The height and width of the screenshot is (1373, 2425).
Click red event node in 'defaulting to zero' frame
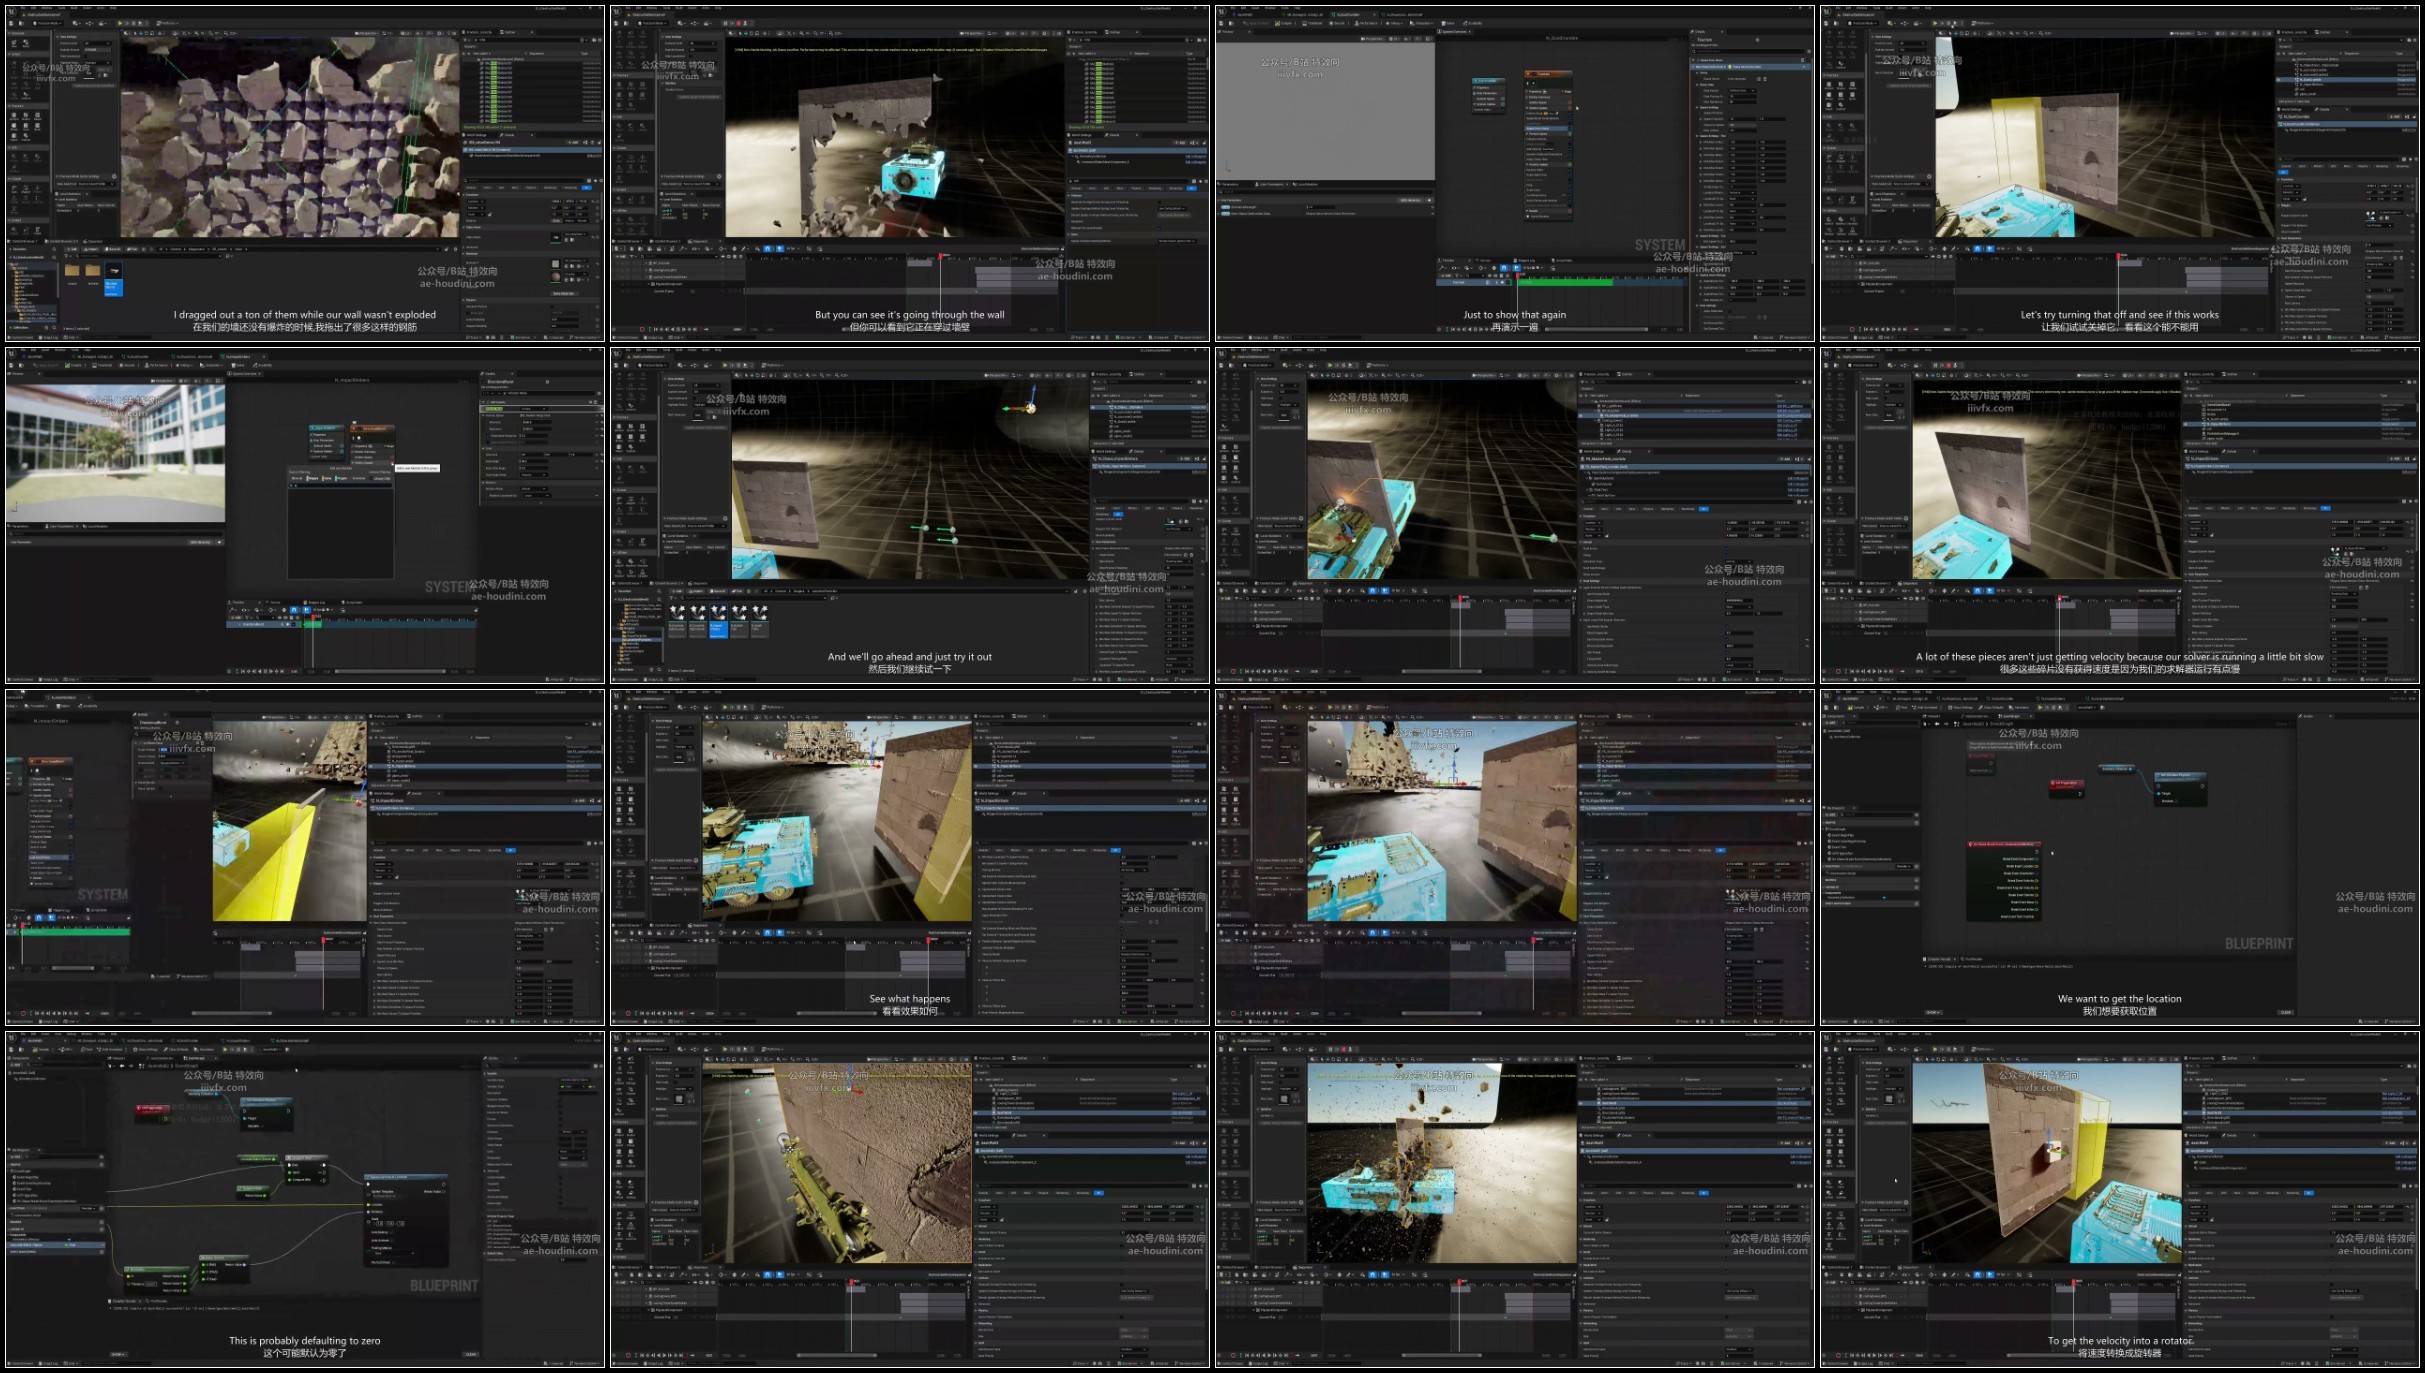point(151,1108)
